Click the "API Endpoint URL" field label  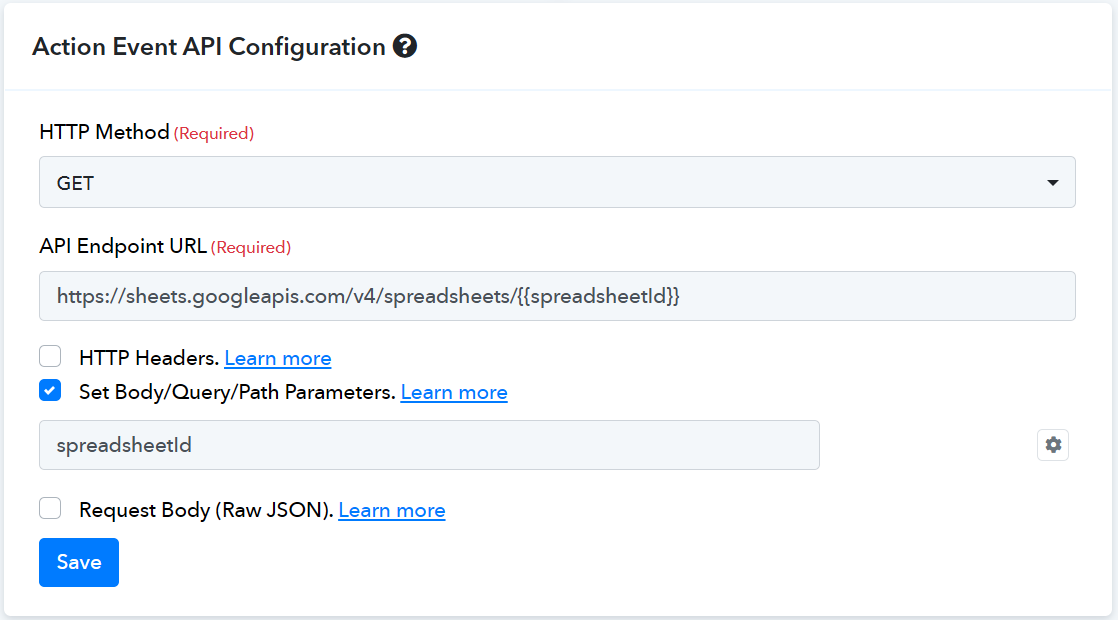tap(123, 246)
